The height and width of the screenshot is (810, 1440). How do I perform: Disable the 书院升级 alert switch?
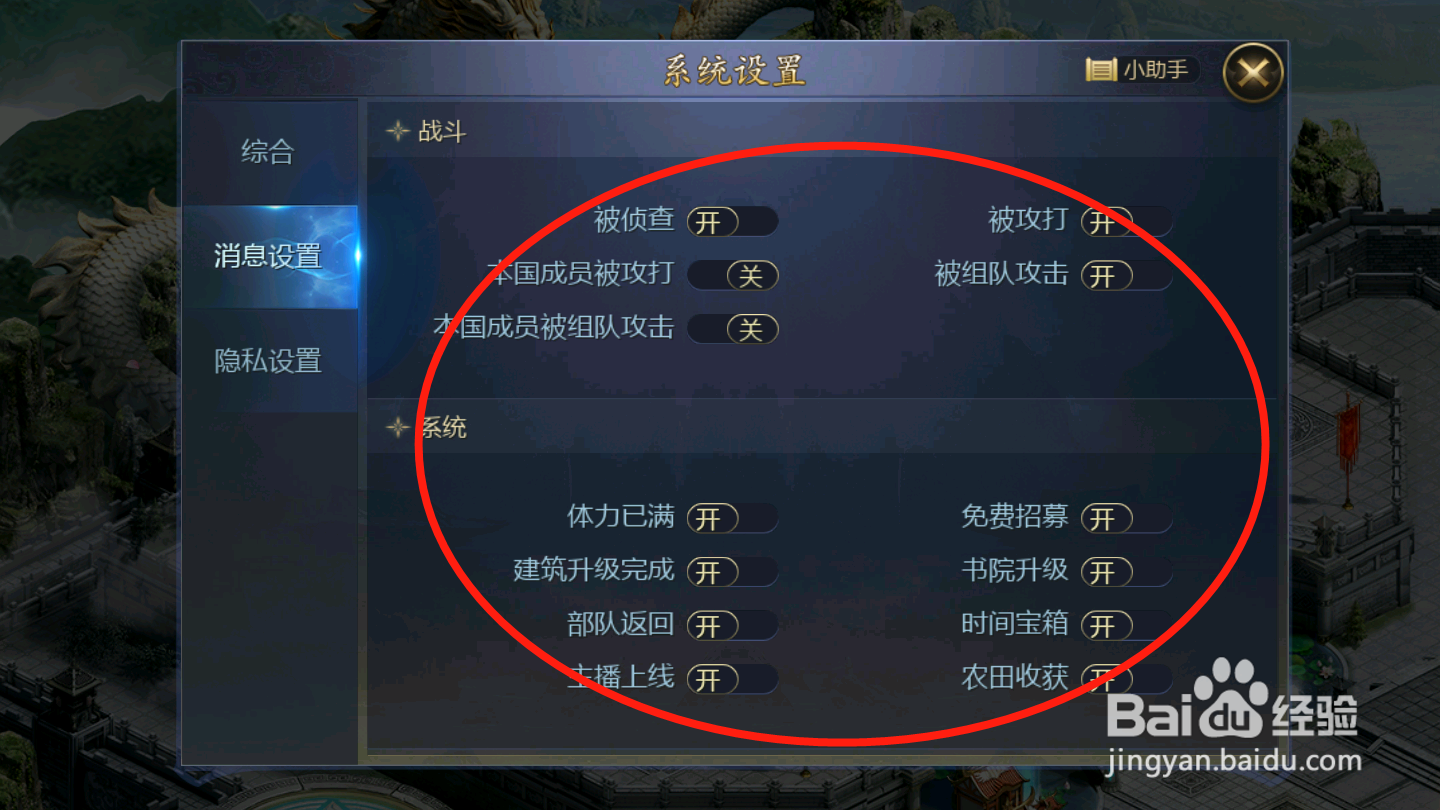click(x=1126, y=572)
